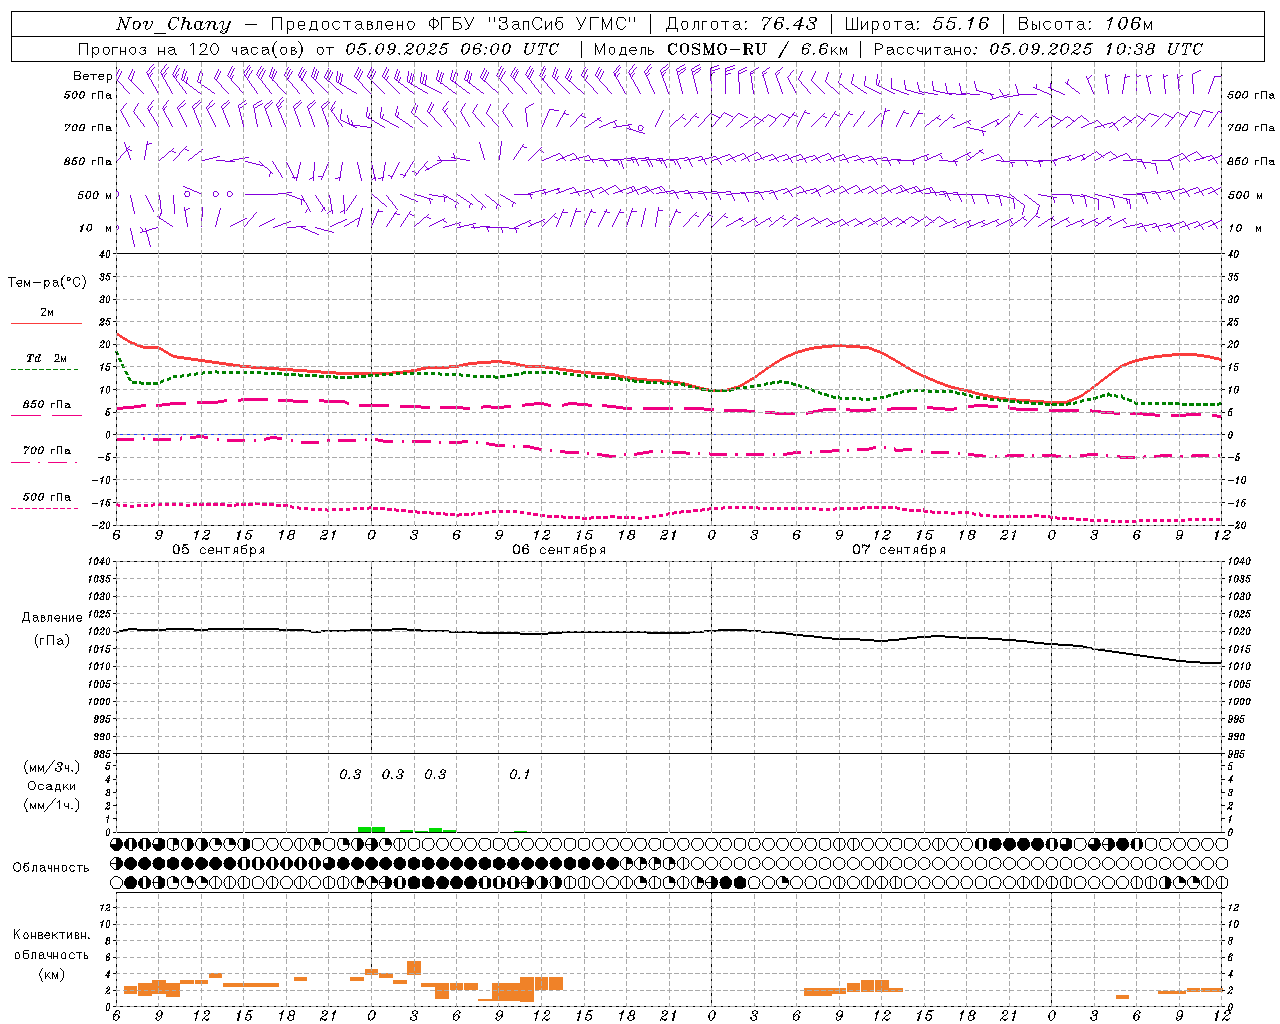Select the elevation text "Высота: 106м"

[x=1084, y=24]
